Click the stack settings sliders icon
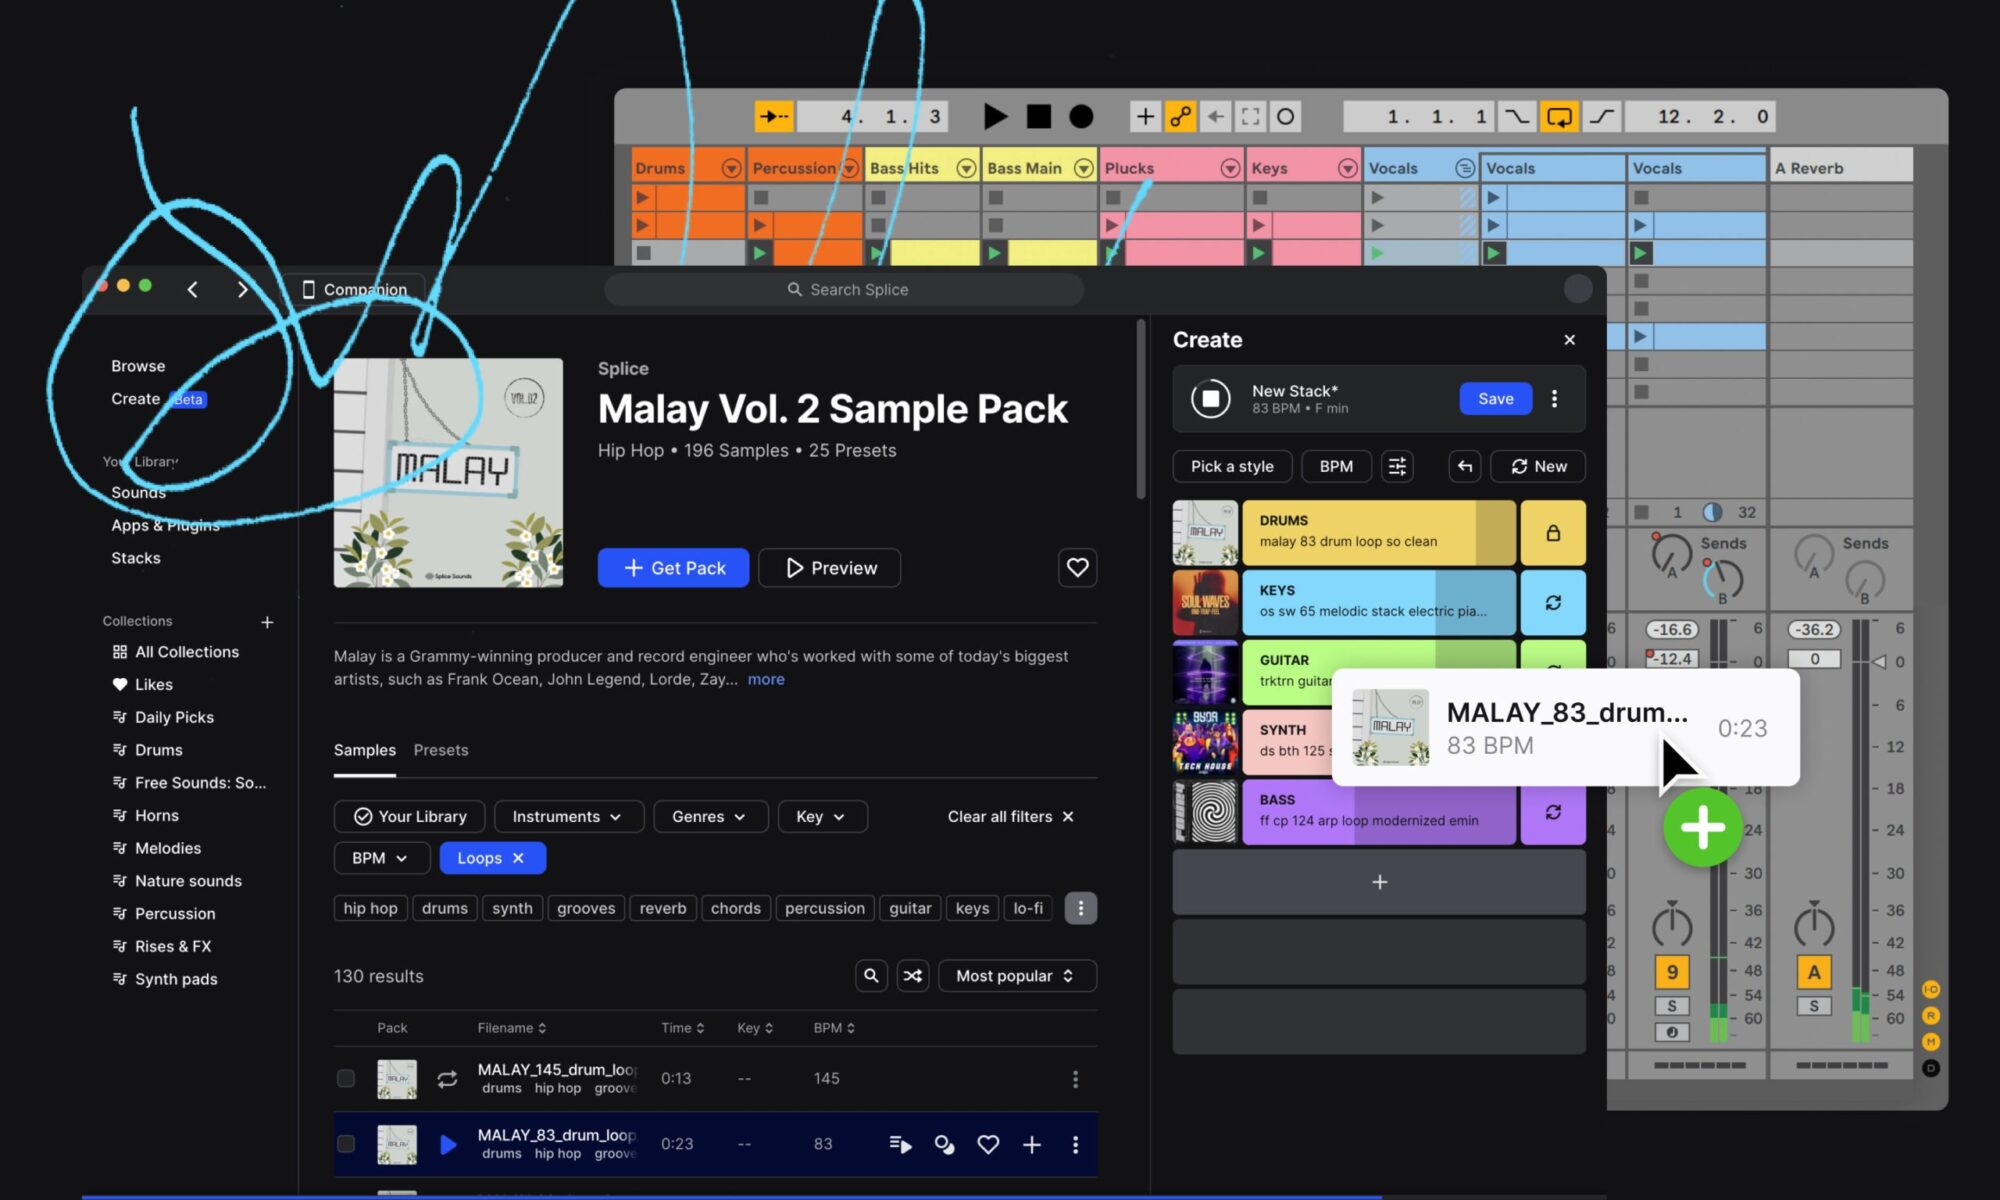 pyautogui.click(x=1397, y=466)
